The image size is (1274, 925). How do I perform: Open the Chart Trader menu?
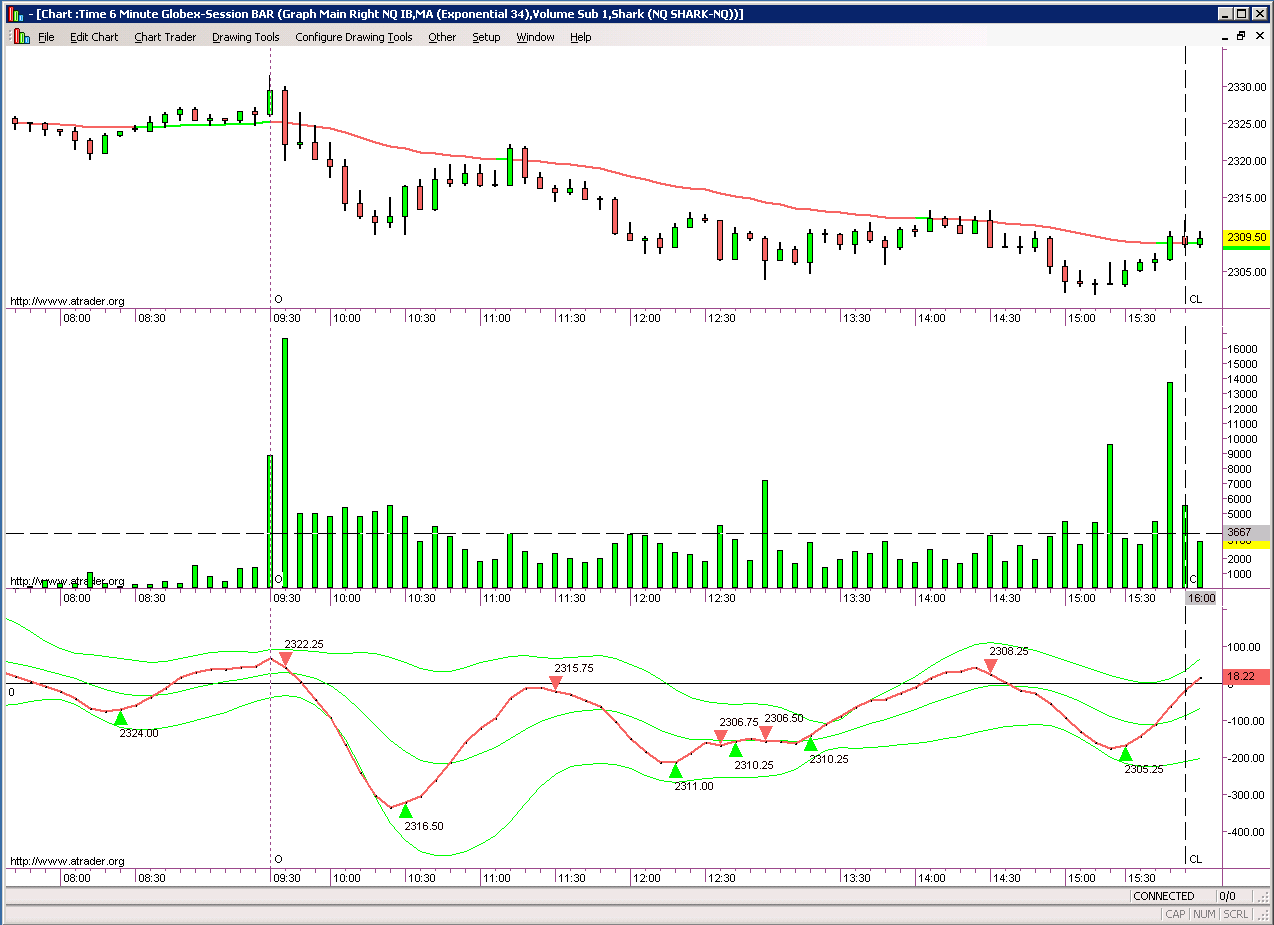click(165, 37)
